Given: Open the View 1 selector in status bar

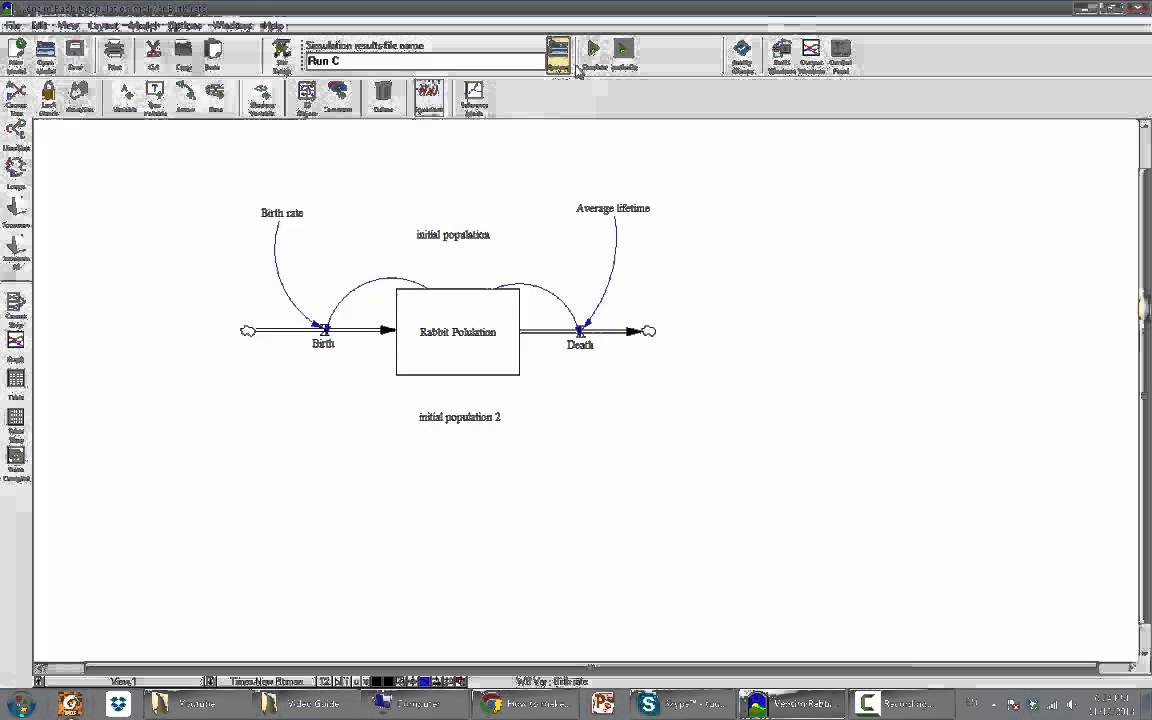Looking at the screenshot, I should point(125,682).
